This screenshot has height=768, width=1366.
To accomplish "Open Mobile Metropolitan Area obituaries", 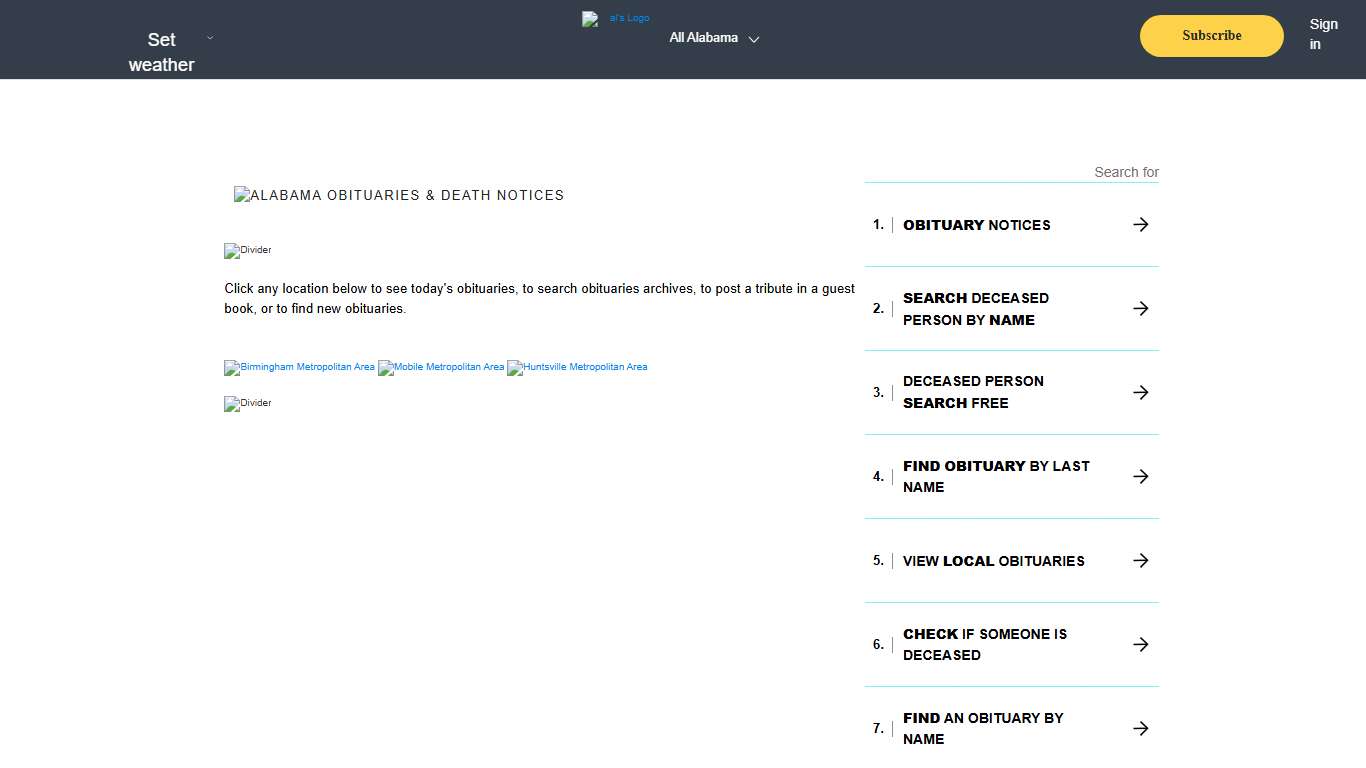I will pyautogui.click(x=441, y=367).
